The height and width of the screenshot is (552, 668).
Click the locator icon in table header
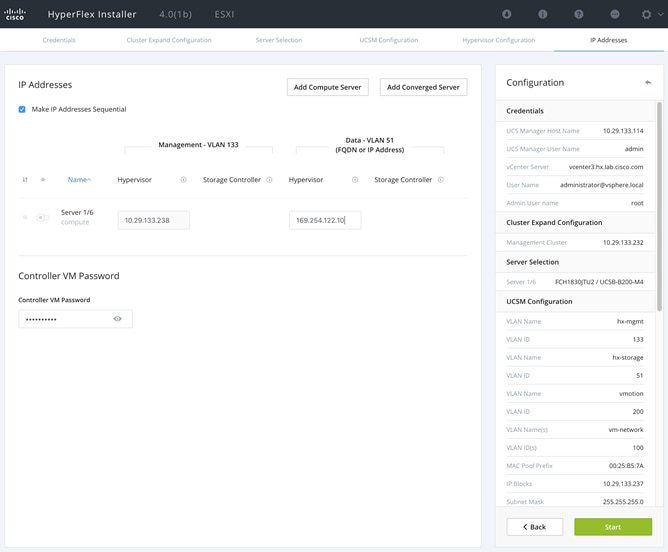(43, 180)
